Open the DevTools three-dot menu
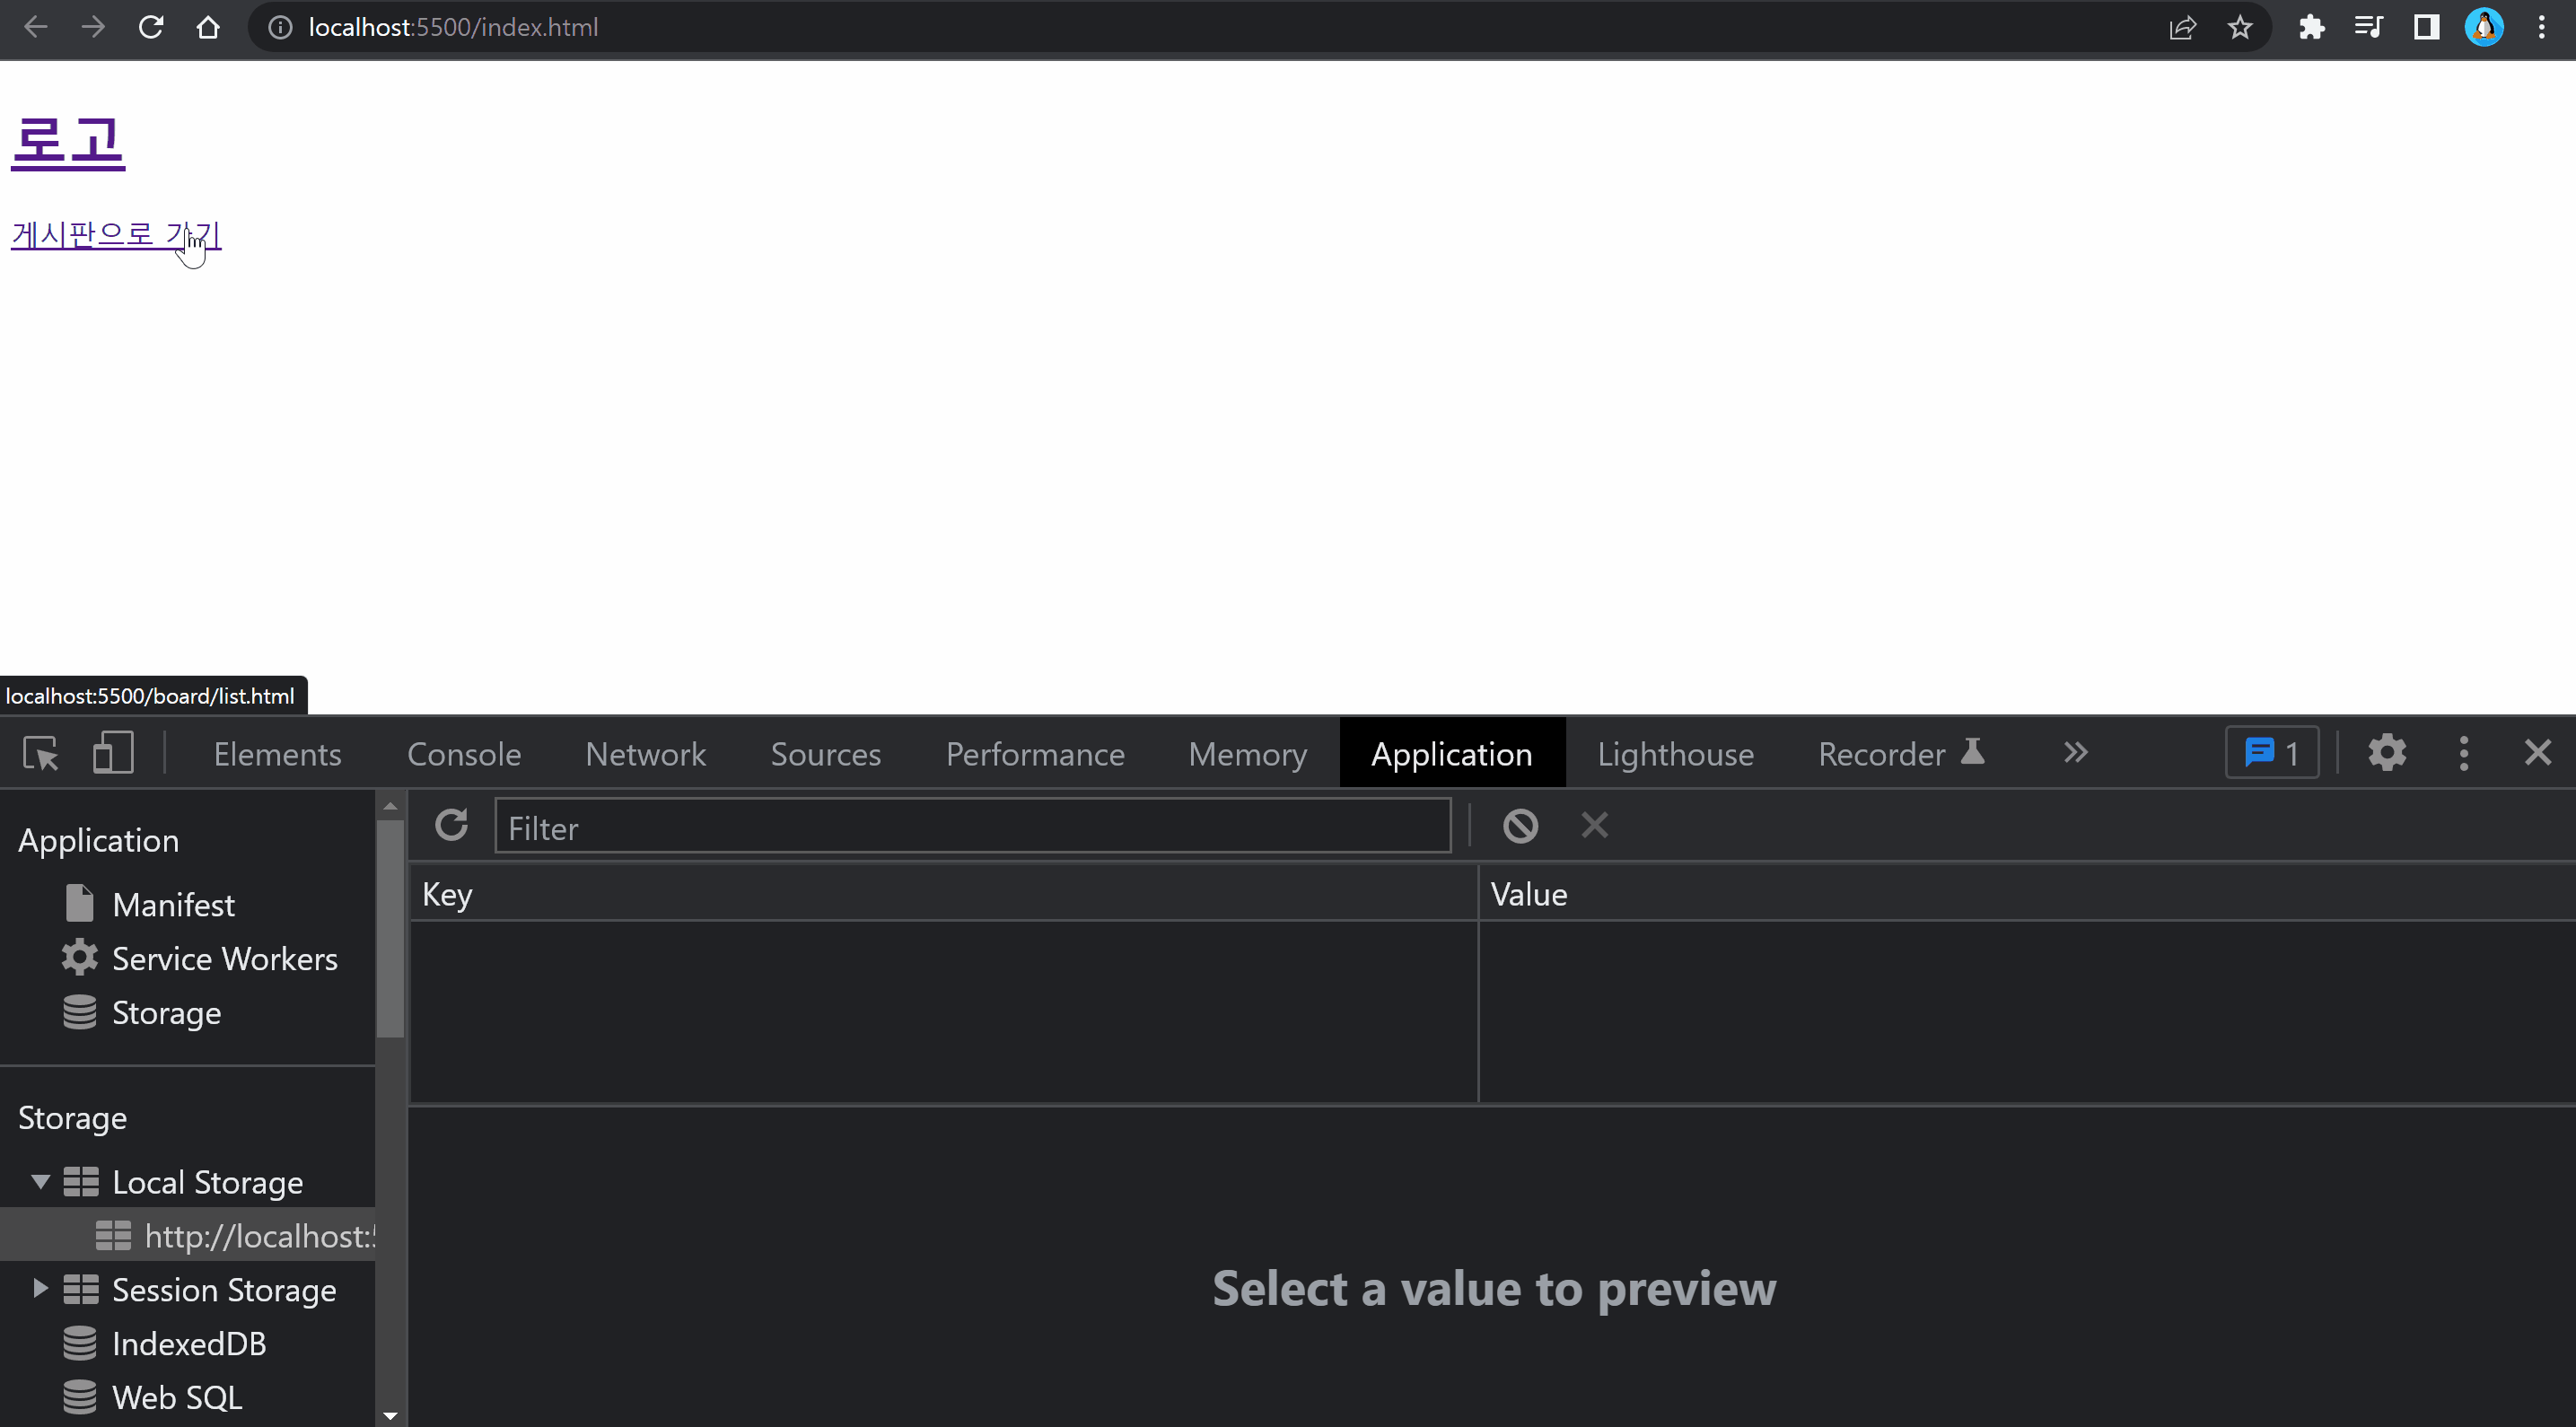The width and height of the screenshot is (2576, 1427). click(2464, 753)
